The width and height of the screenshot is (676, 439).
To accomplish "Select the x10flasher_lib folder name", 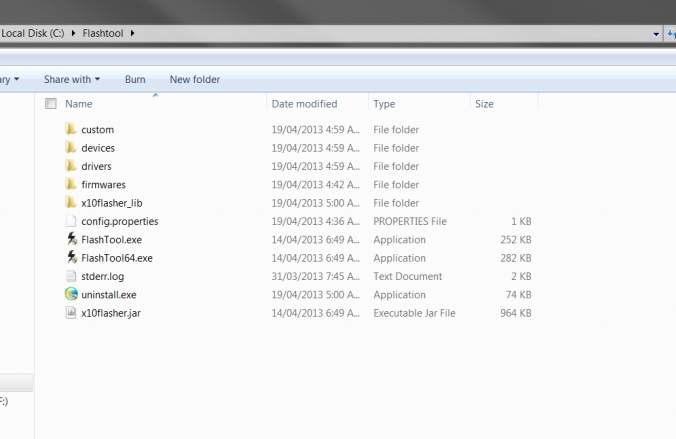I will coord(112,203).
